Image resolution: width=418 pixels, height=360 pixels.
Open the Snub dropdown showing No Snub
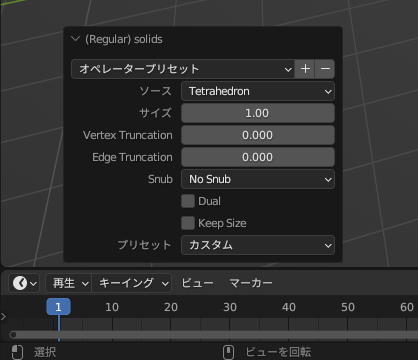[x=258, y=179]
